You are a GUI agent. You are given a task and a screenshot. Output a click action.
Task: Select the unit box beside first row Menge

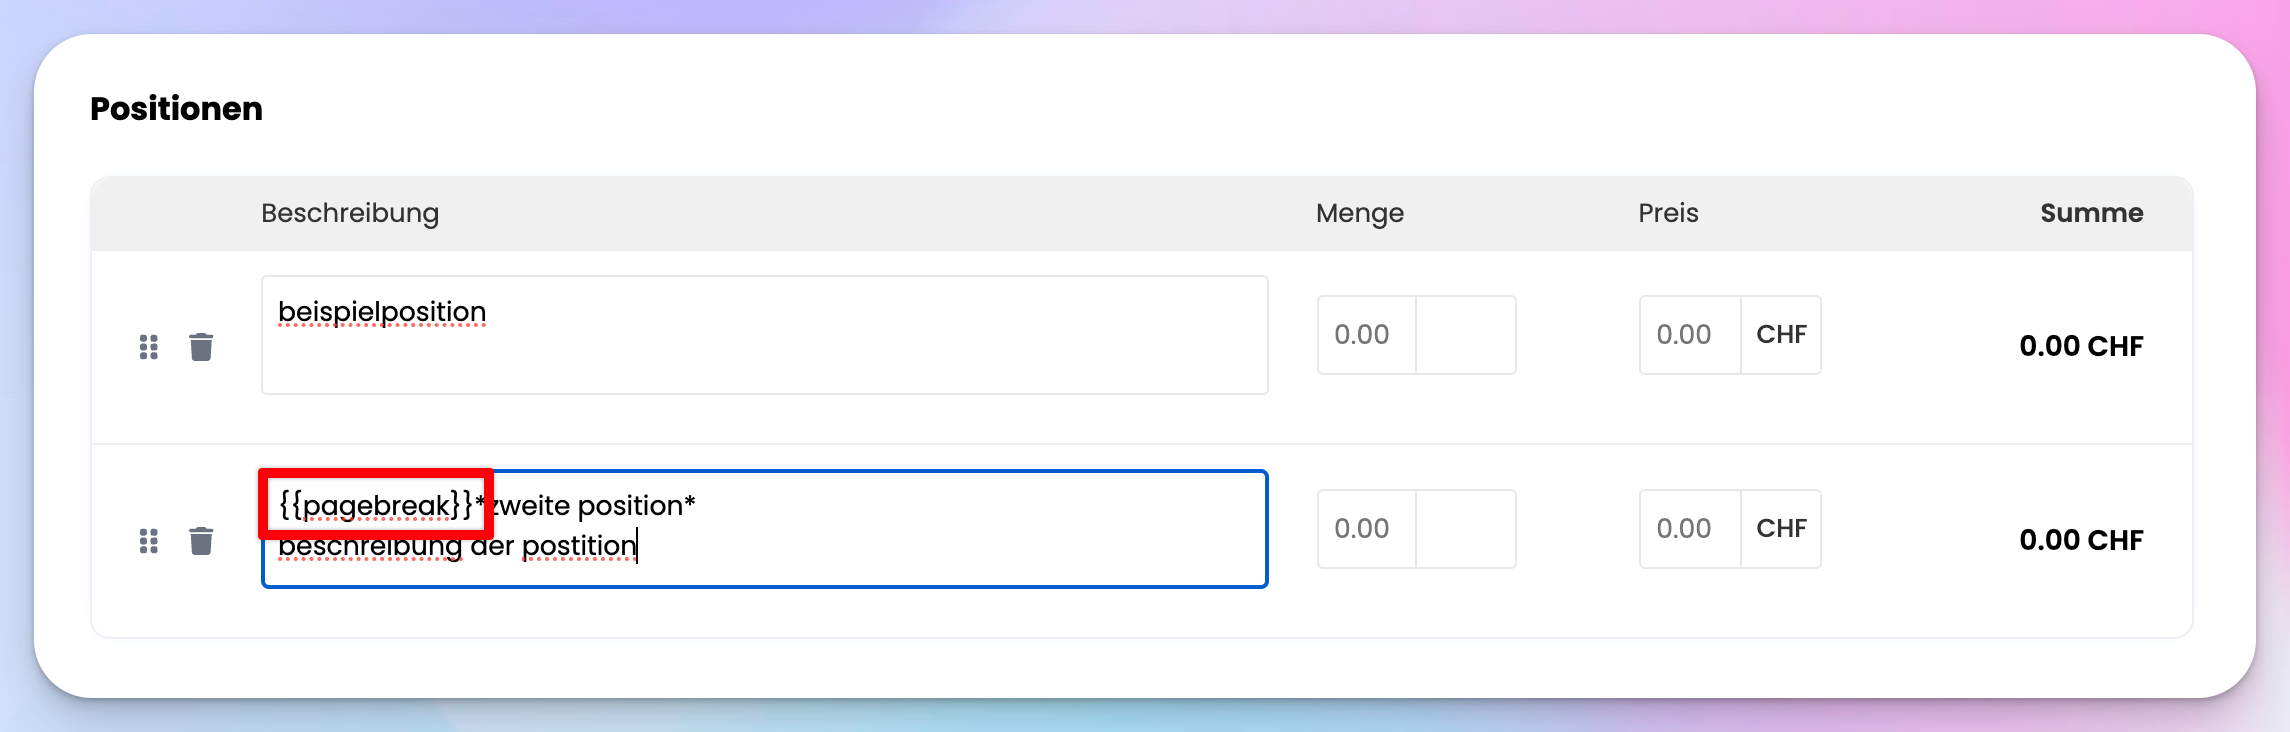(x=1466, y=335)
